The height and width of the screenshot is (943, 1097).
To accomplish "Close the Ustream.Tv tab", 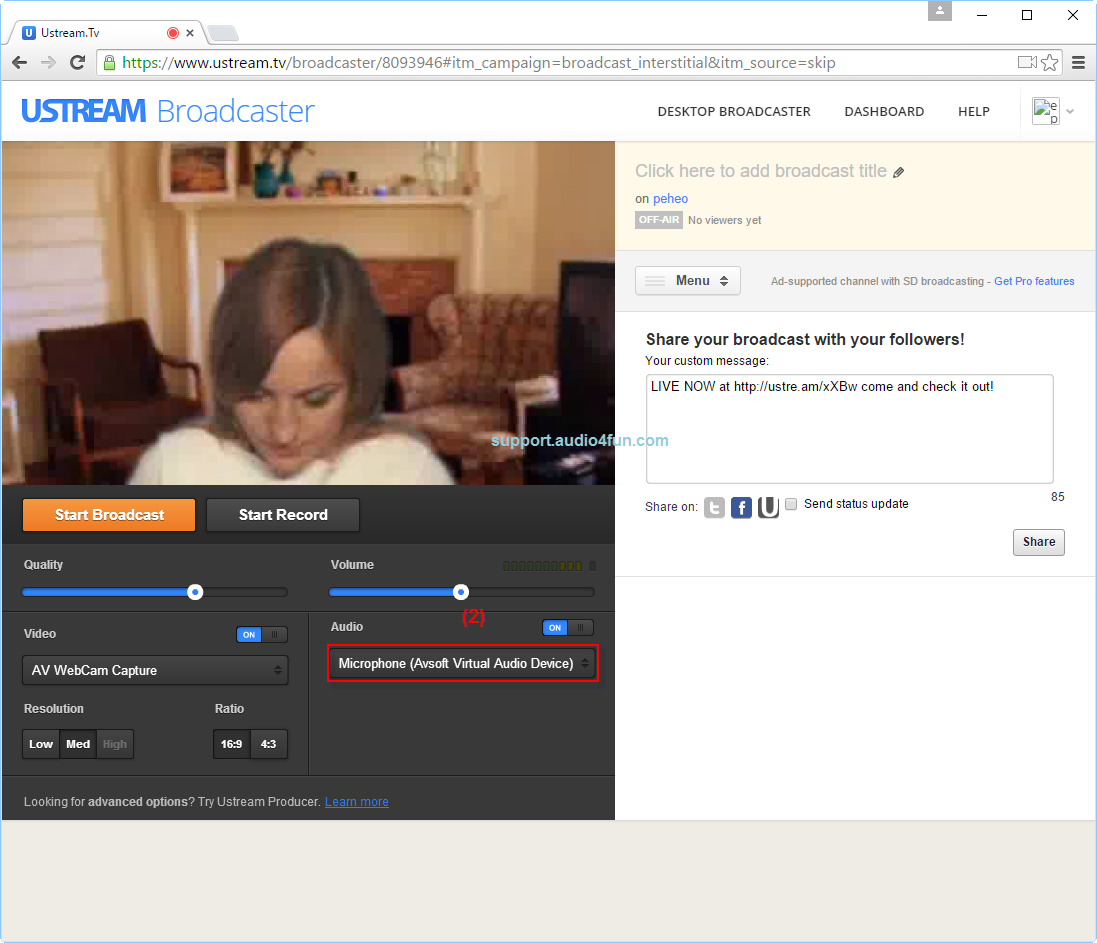I will pyautogui.click(x=190, y=33).
